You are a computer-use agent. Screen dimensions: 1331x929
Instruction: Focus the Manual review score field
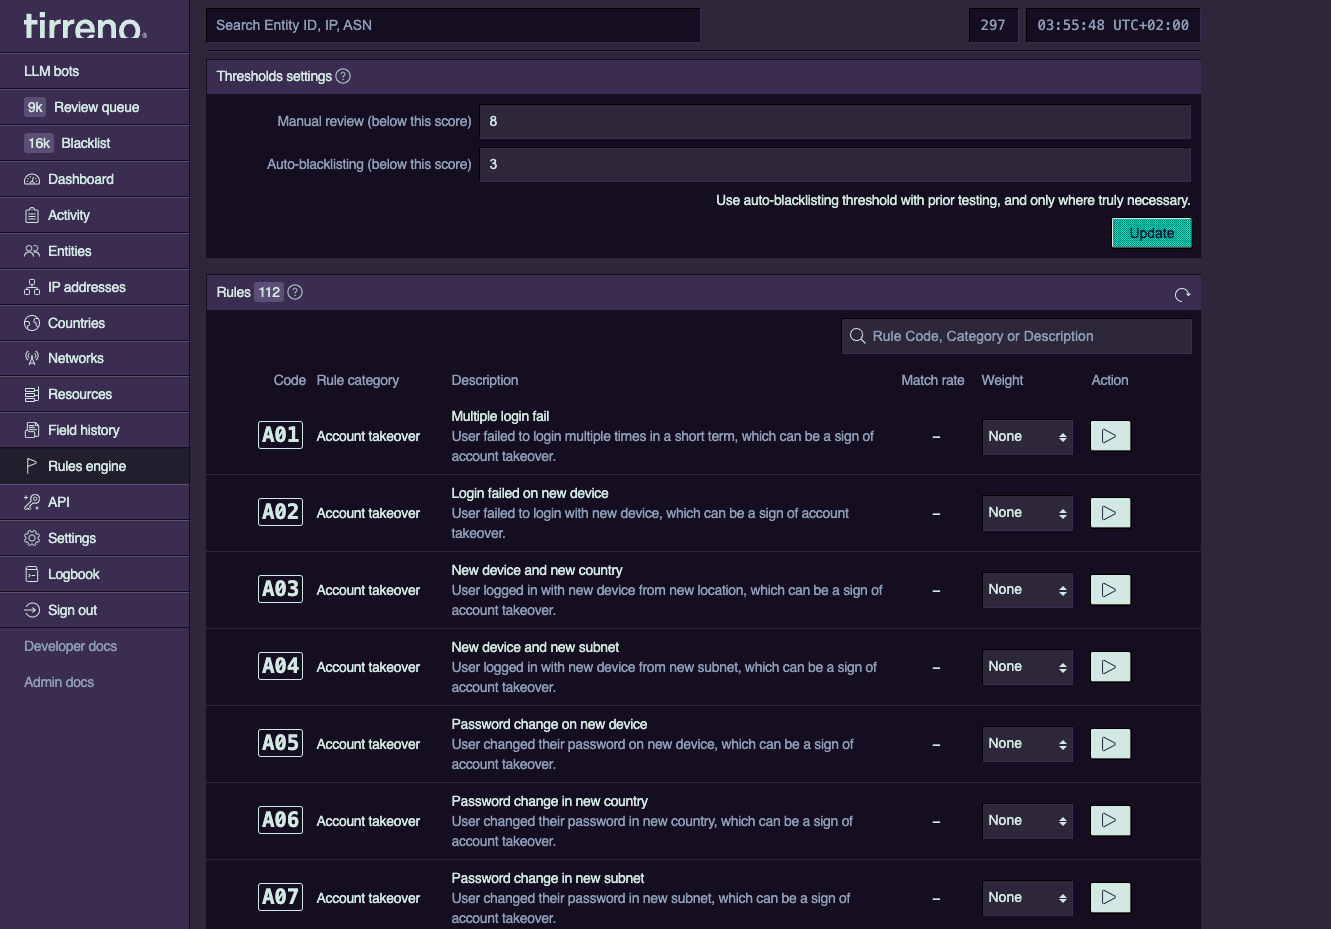tap(835, 121)
